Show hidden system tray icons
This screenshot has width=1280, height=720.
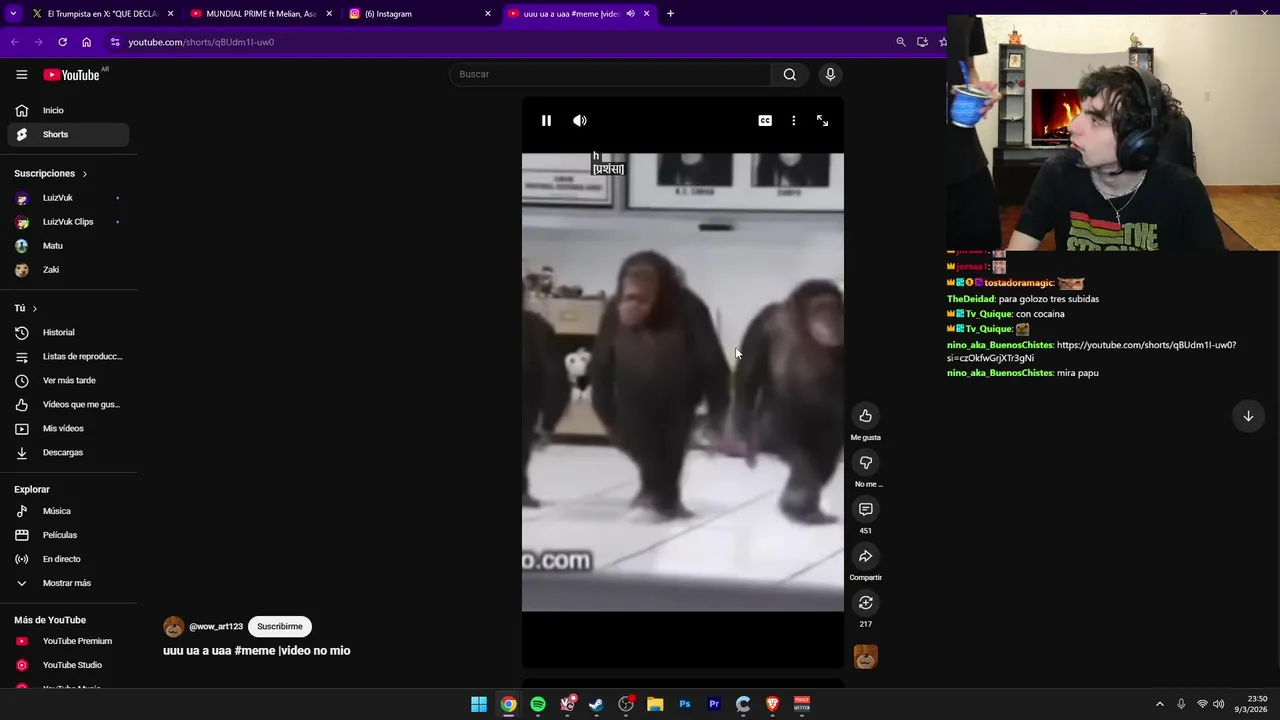point(1160,704)
